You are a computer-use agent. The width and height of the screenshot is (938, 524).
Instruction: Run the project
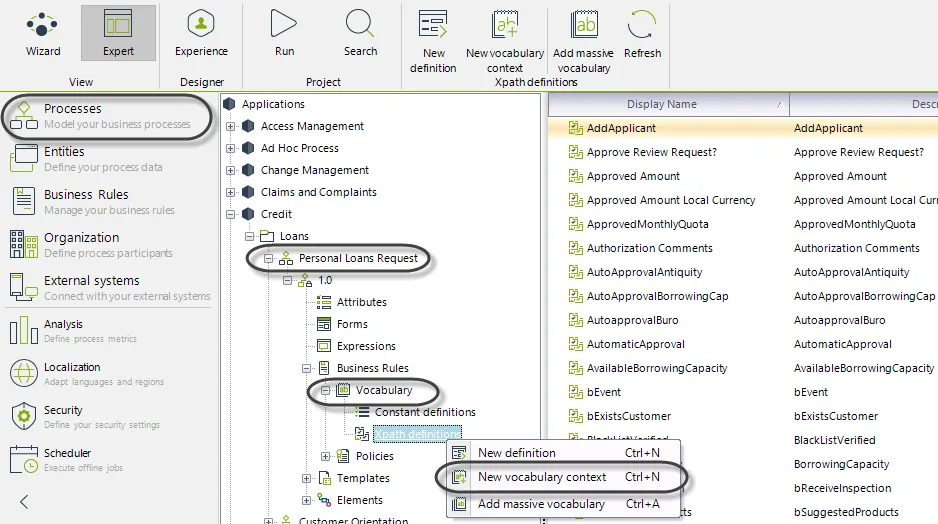point(284,33)
